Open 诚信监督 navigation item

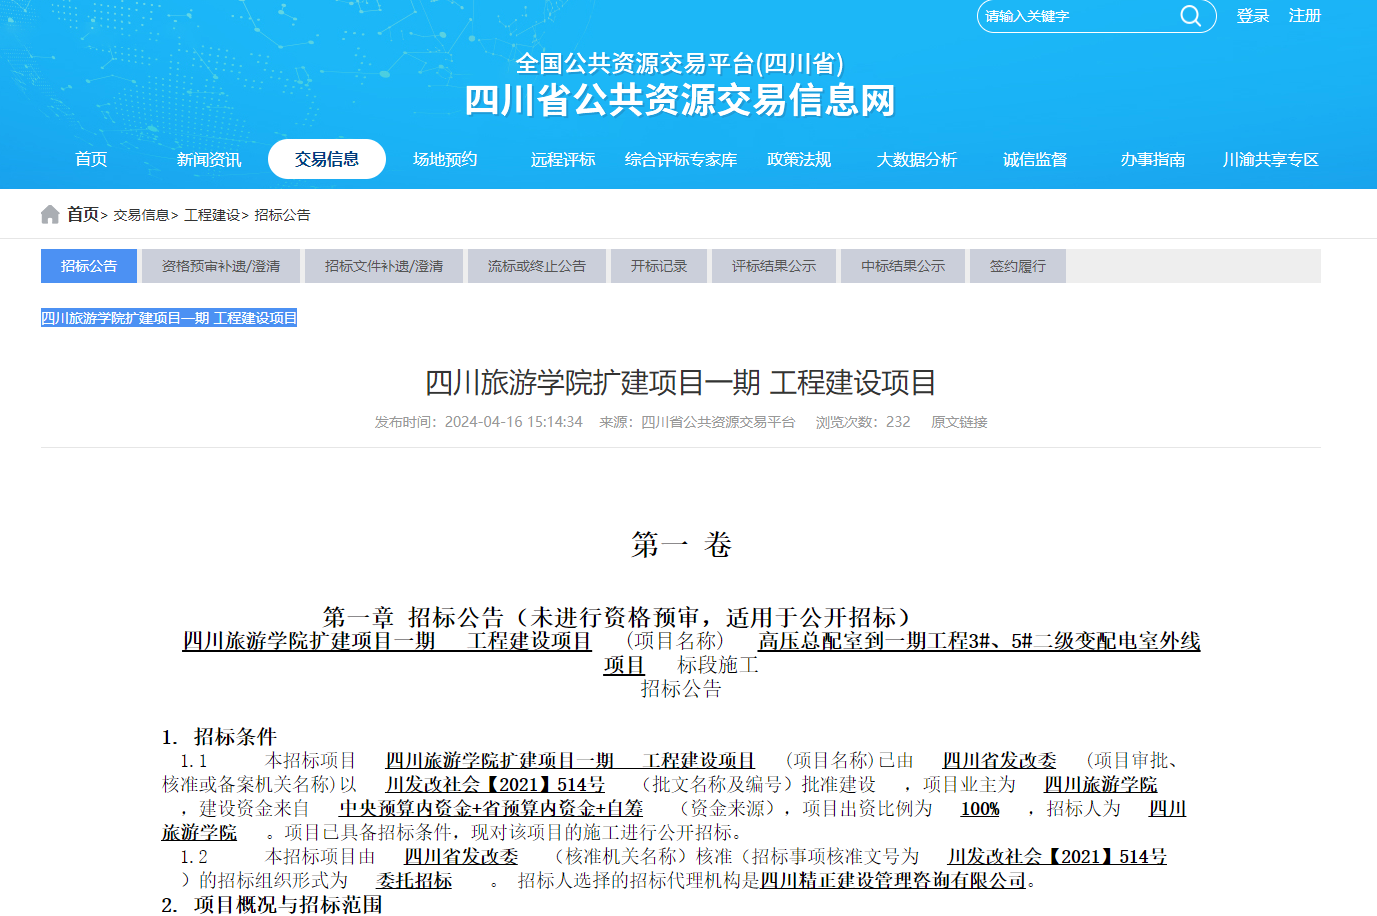tap(1035, 160)
